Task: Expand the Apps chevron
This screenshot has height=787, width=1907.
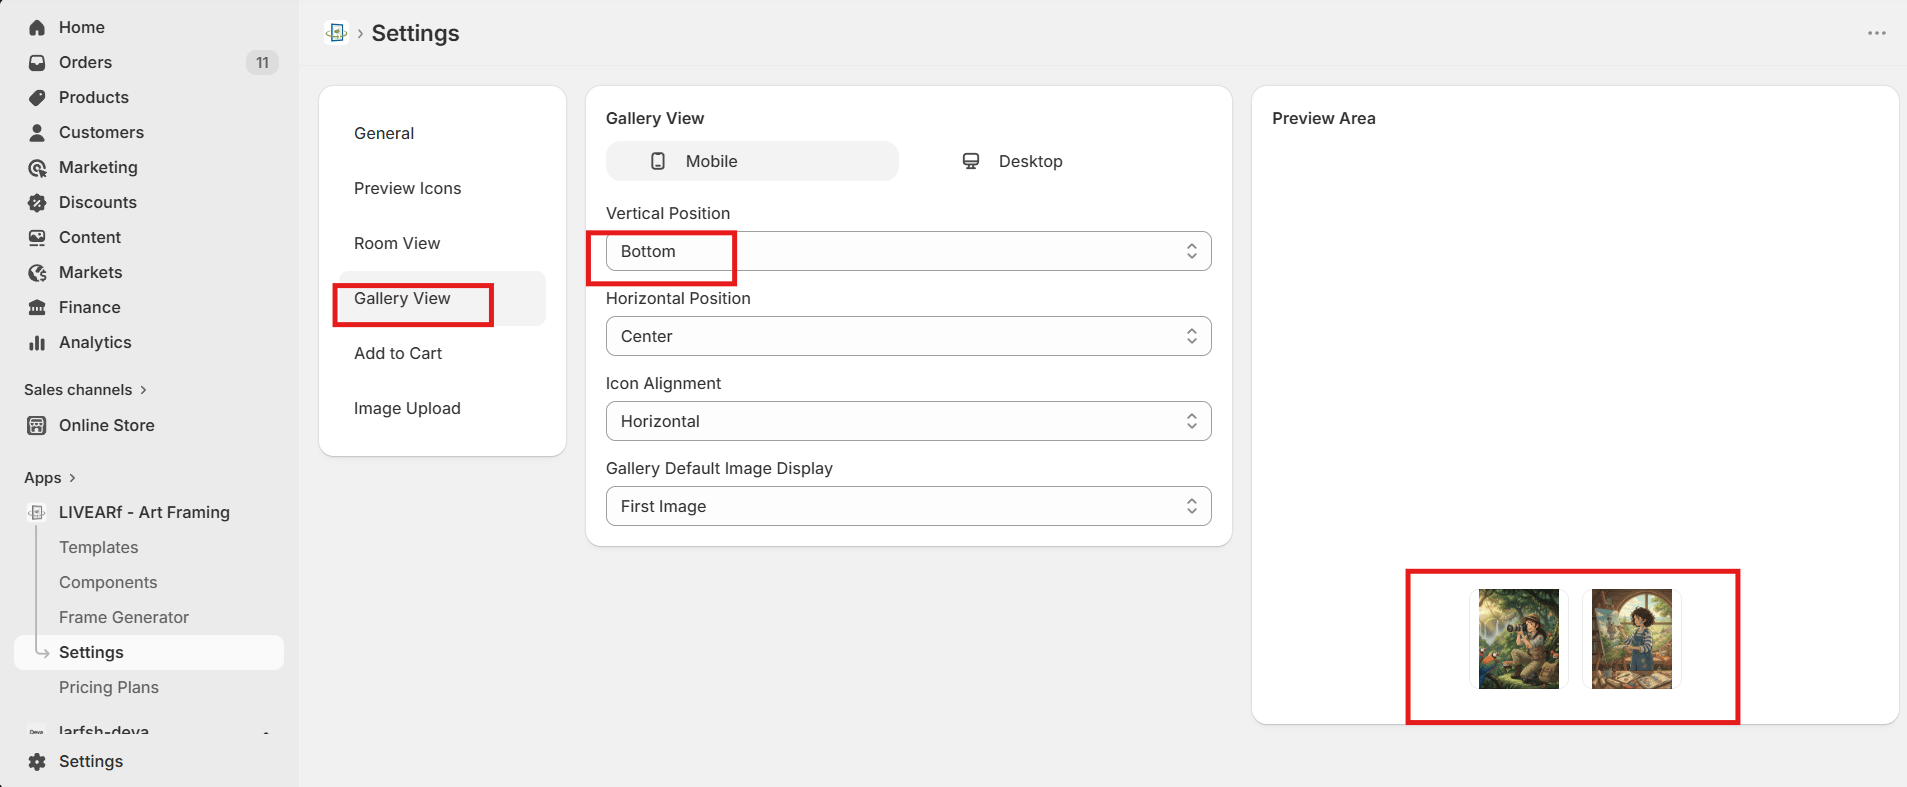Action: point(72,478)
